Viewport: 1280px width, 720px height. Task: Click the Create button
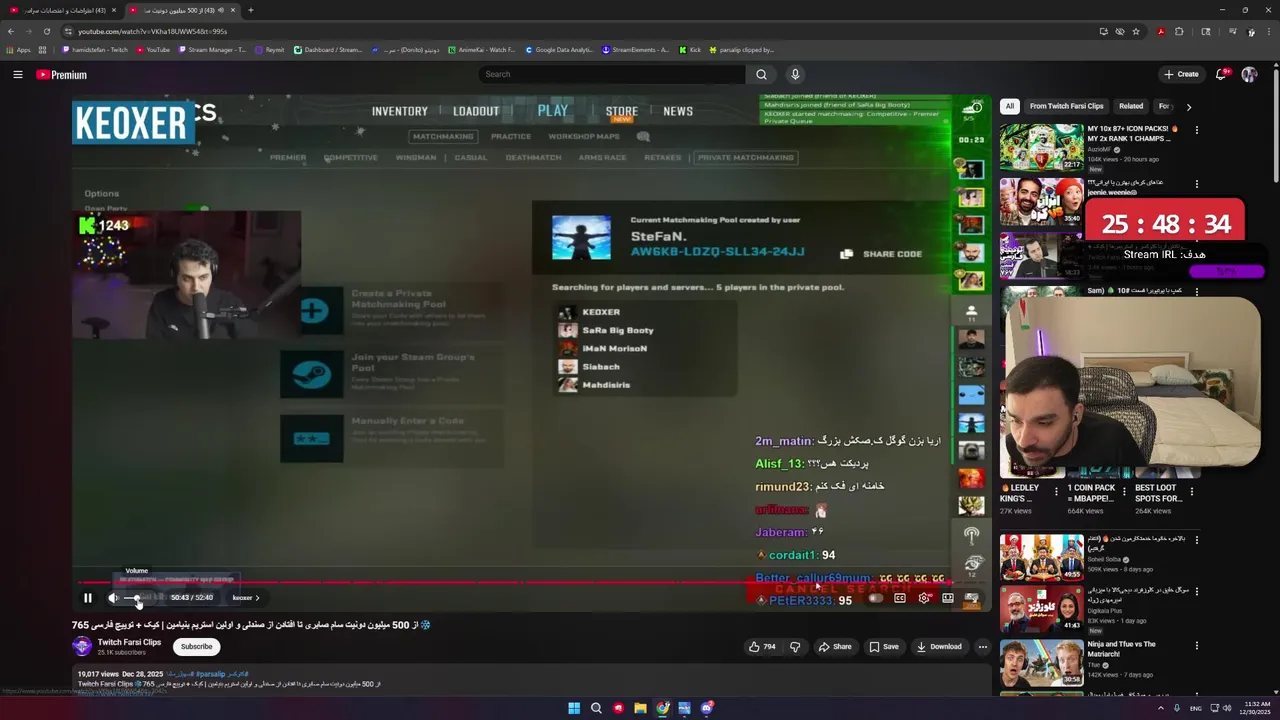(1181, 74)
